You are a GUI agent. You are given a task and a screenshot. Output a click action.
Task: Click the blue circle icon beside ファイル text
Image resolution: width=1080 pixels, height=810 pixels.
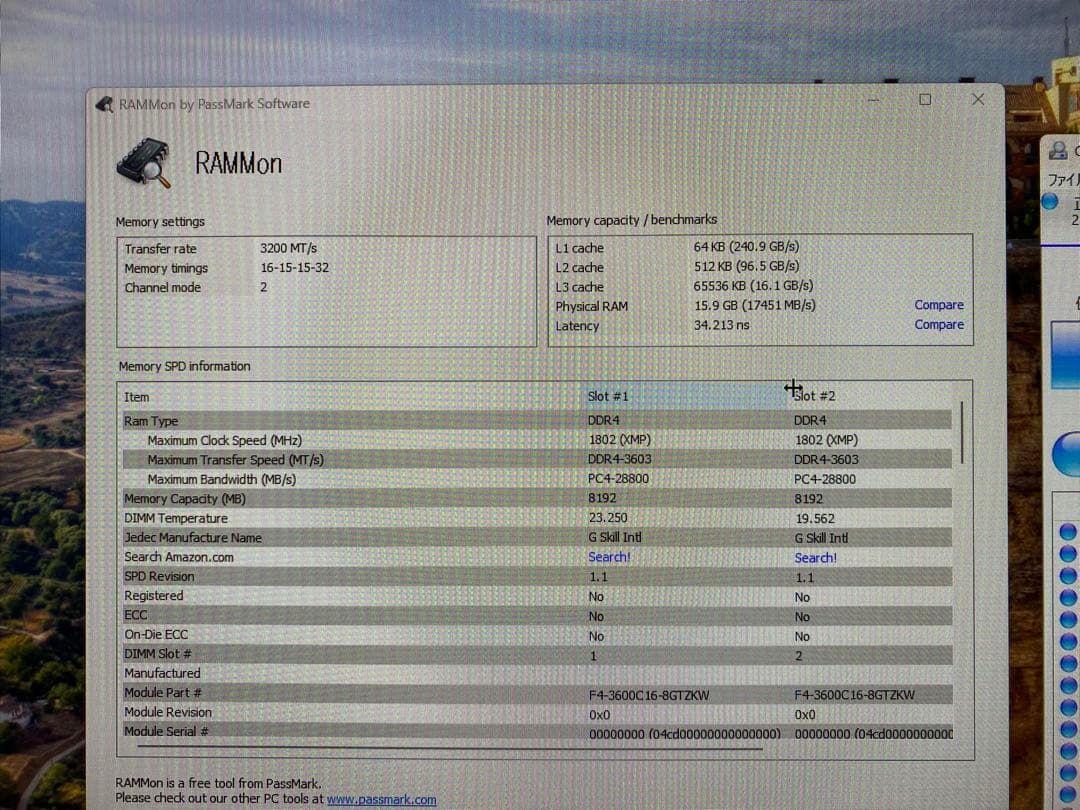click(1050, 201)
